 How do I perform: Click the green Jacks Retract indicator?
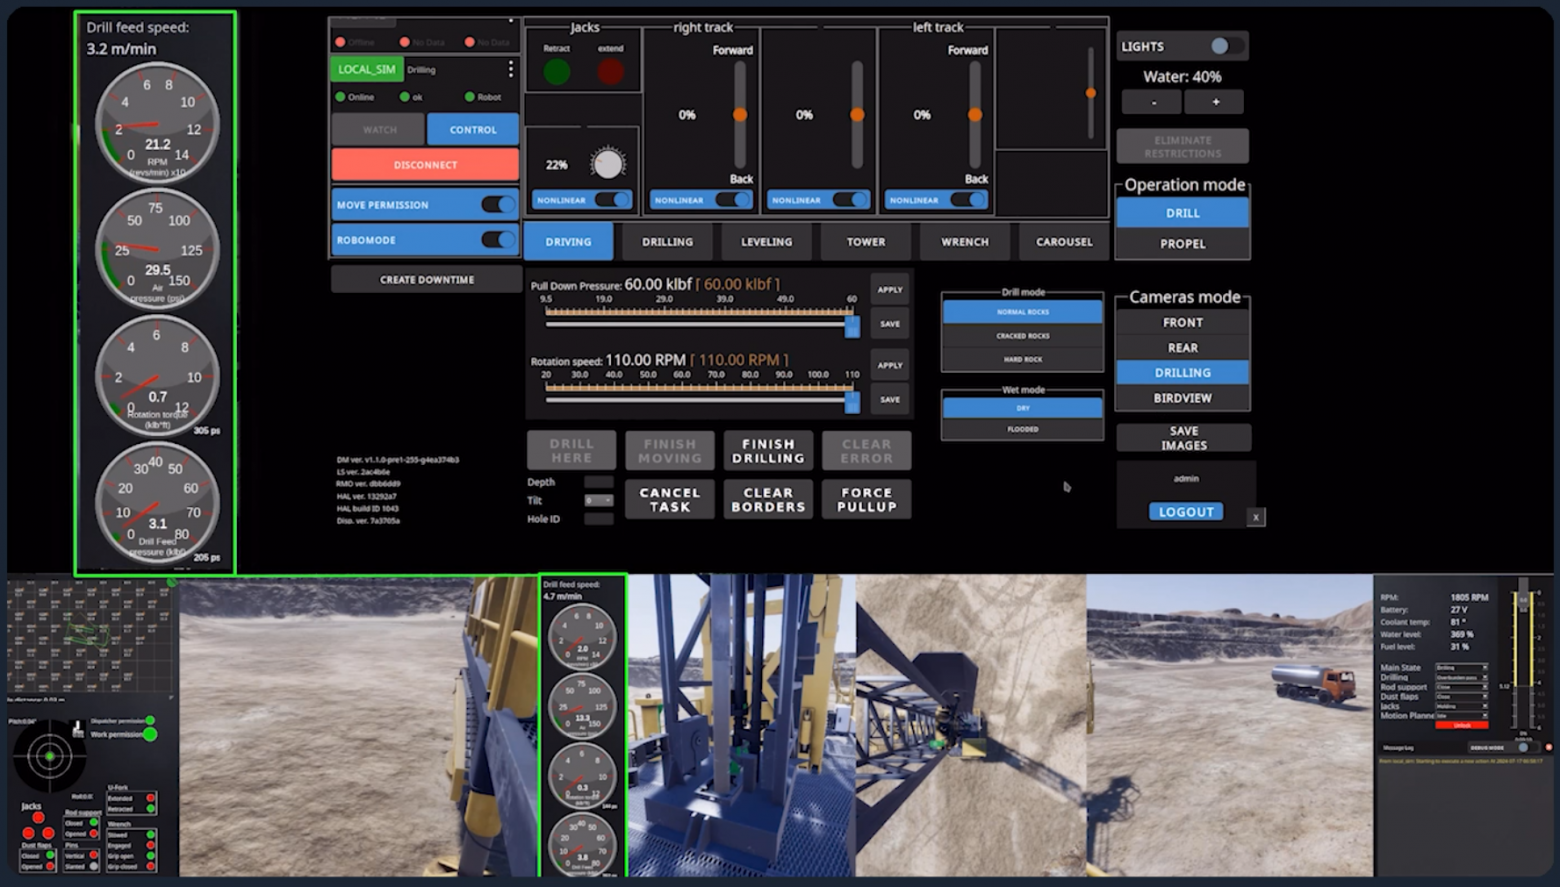557,71
